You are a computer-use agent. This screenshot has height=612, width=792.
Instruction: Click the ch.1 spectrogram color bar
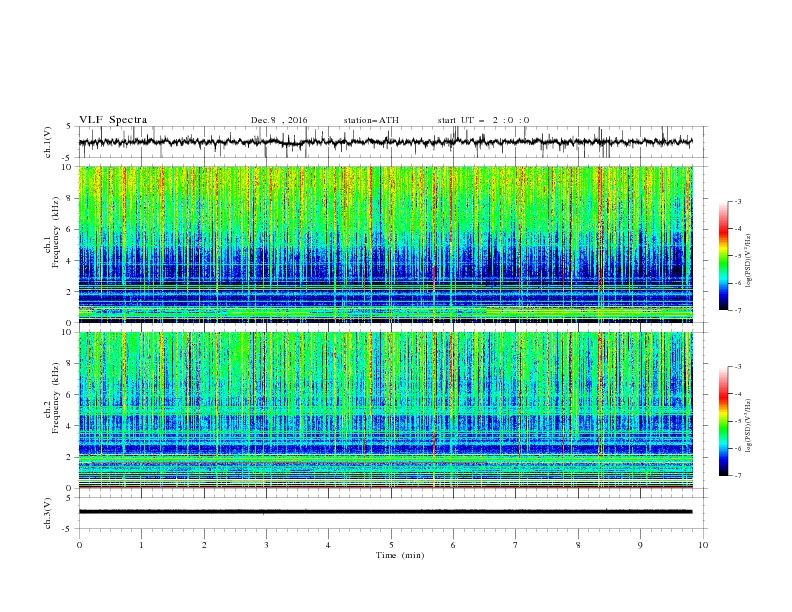(724, 256)
